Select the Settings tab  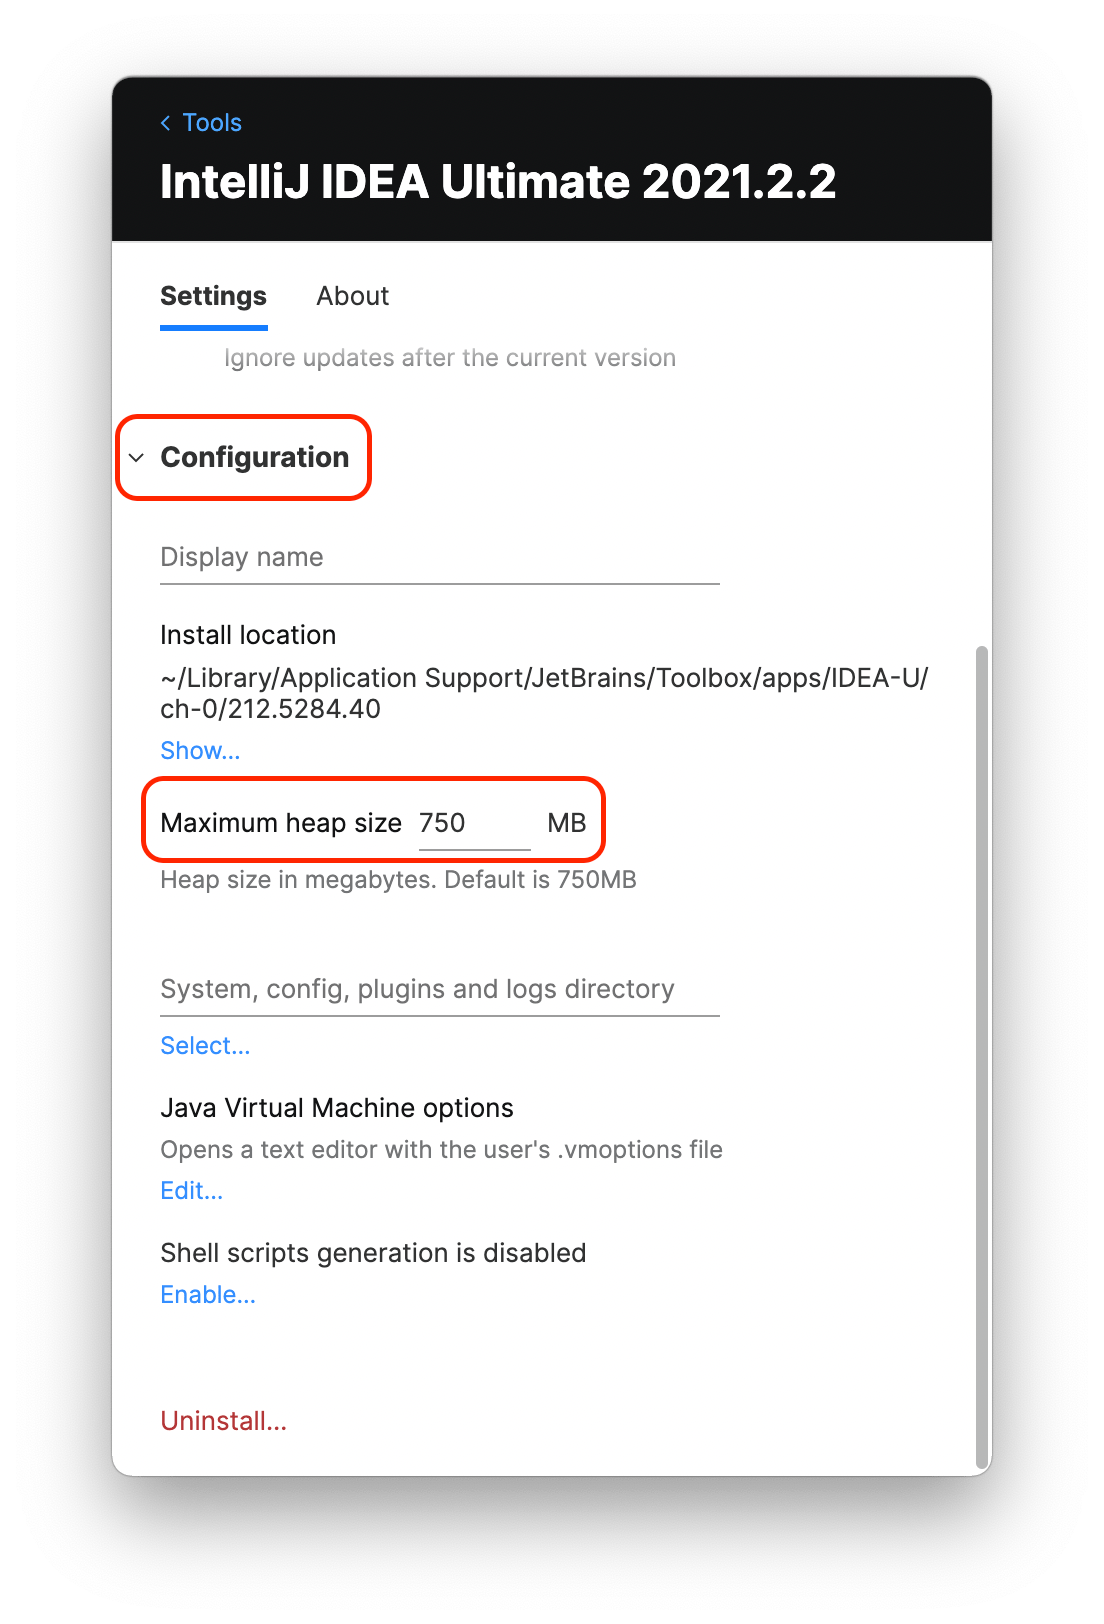(213, 296)
